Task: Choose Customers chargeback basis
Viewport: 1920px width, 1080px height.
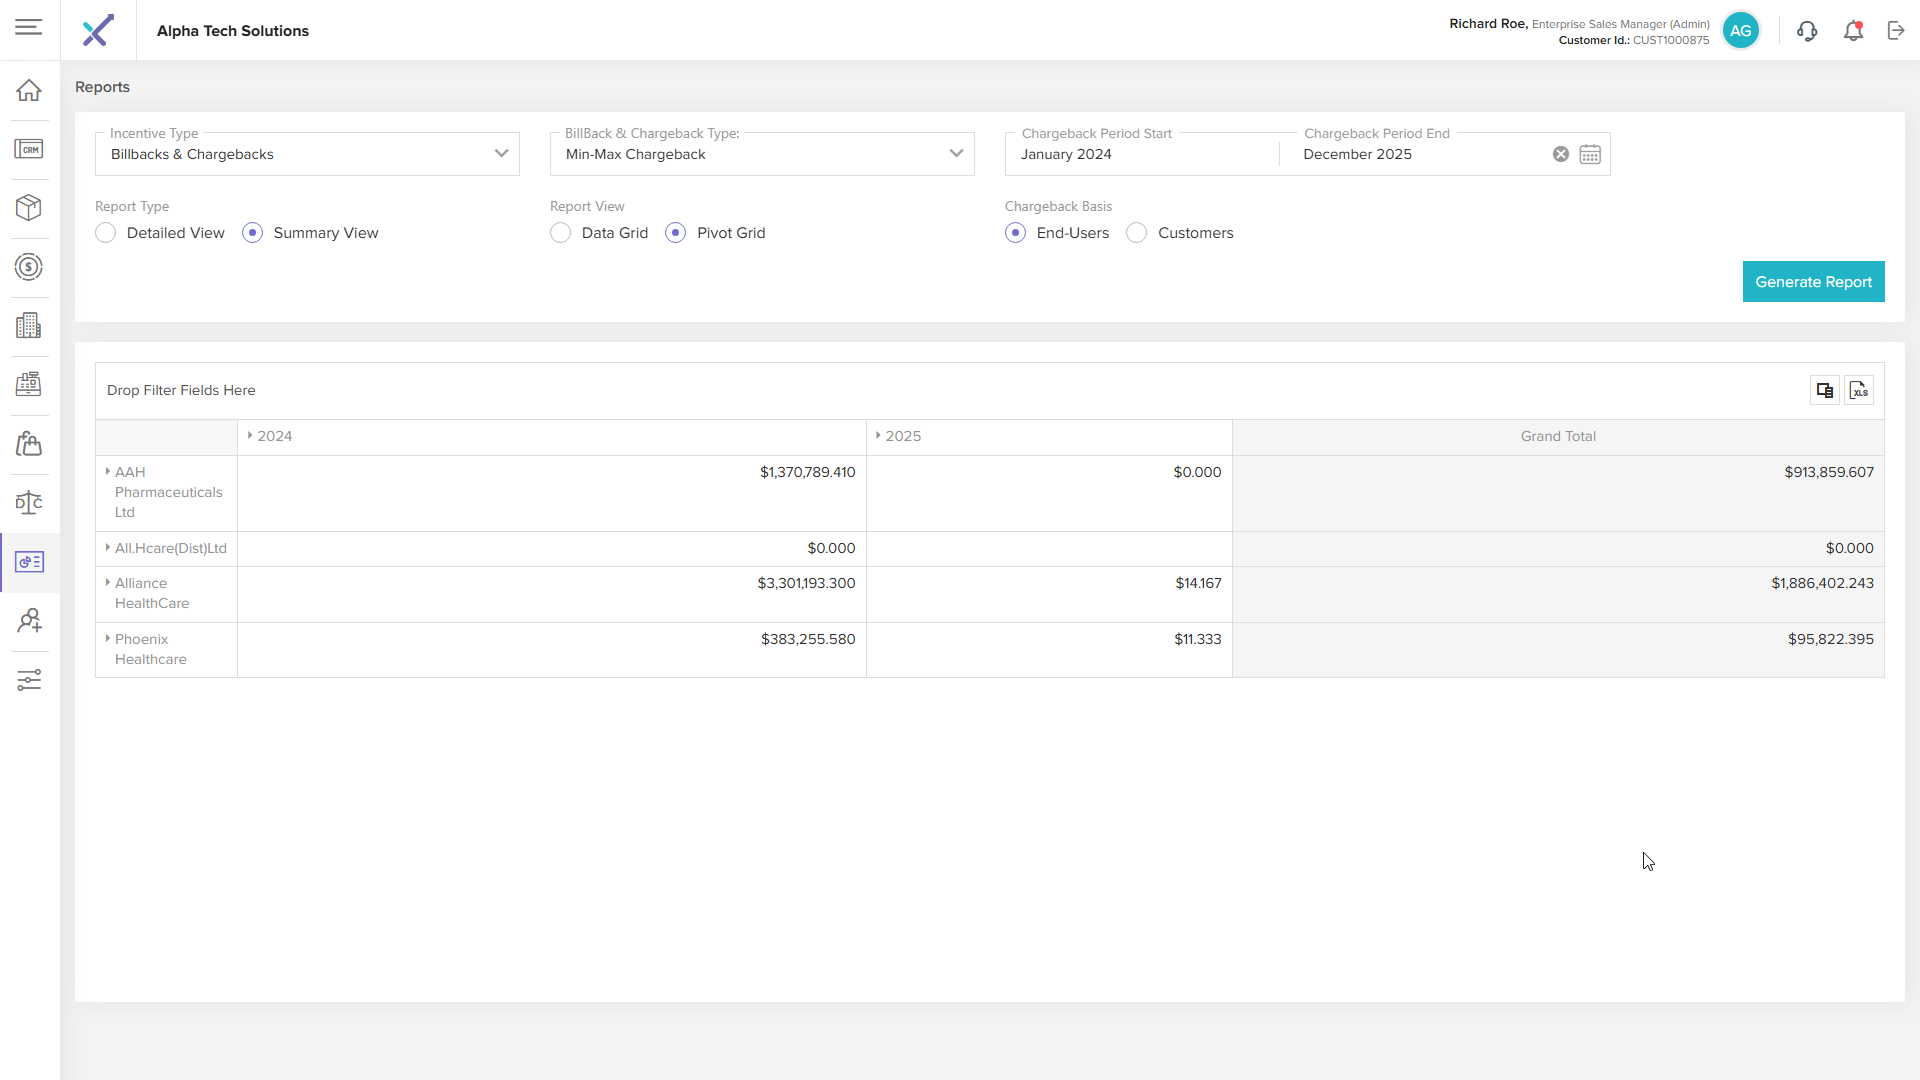Action: pos(1137,233)
